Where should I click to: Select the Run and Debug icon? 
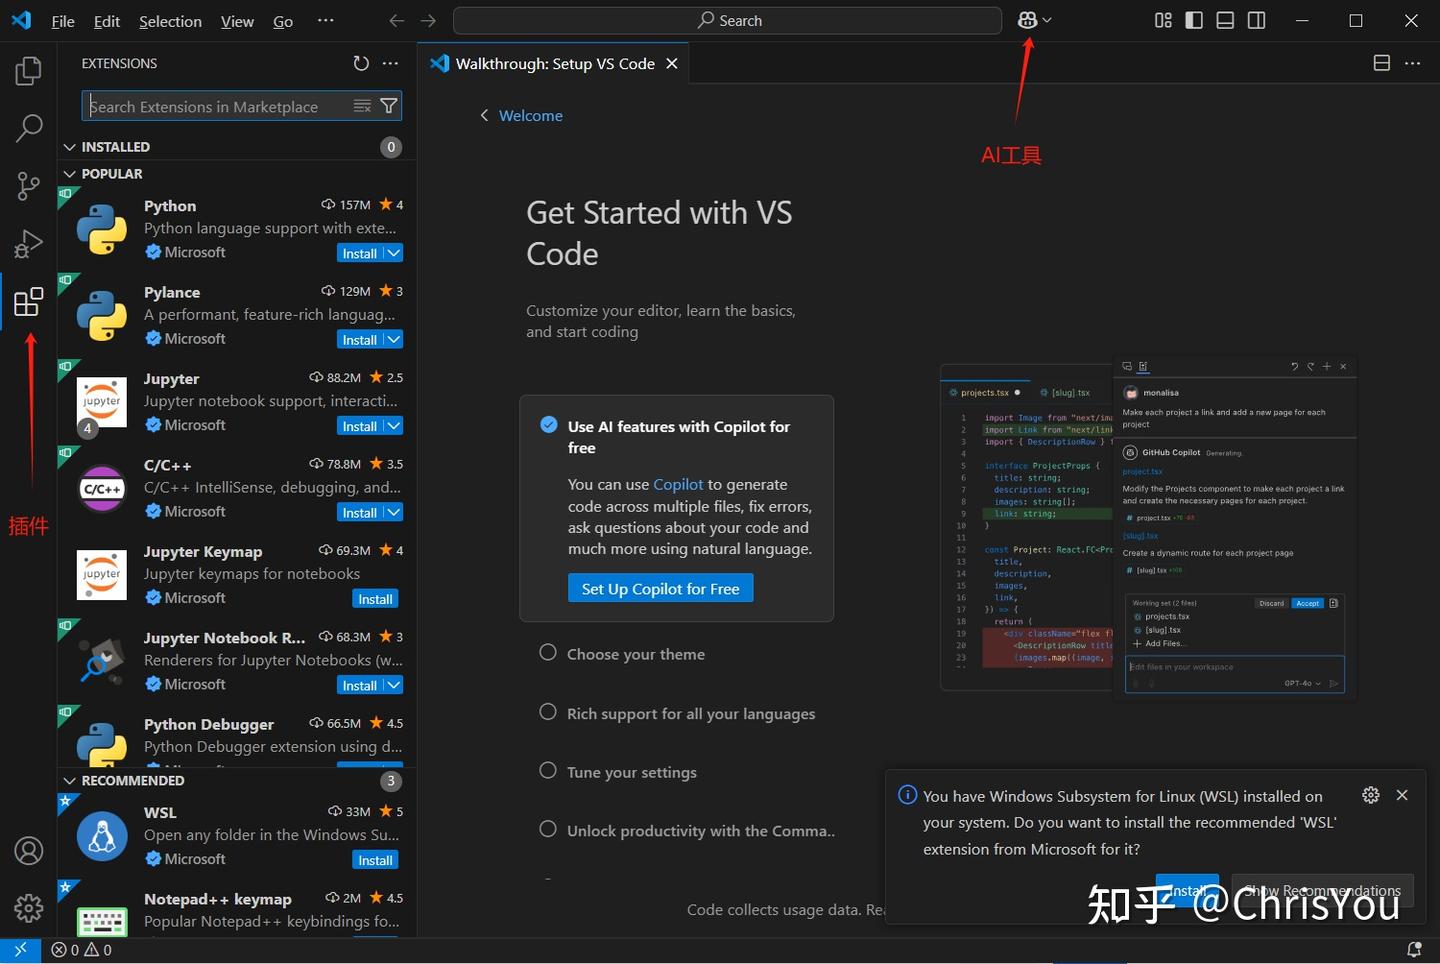pos(28,243)
